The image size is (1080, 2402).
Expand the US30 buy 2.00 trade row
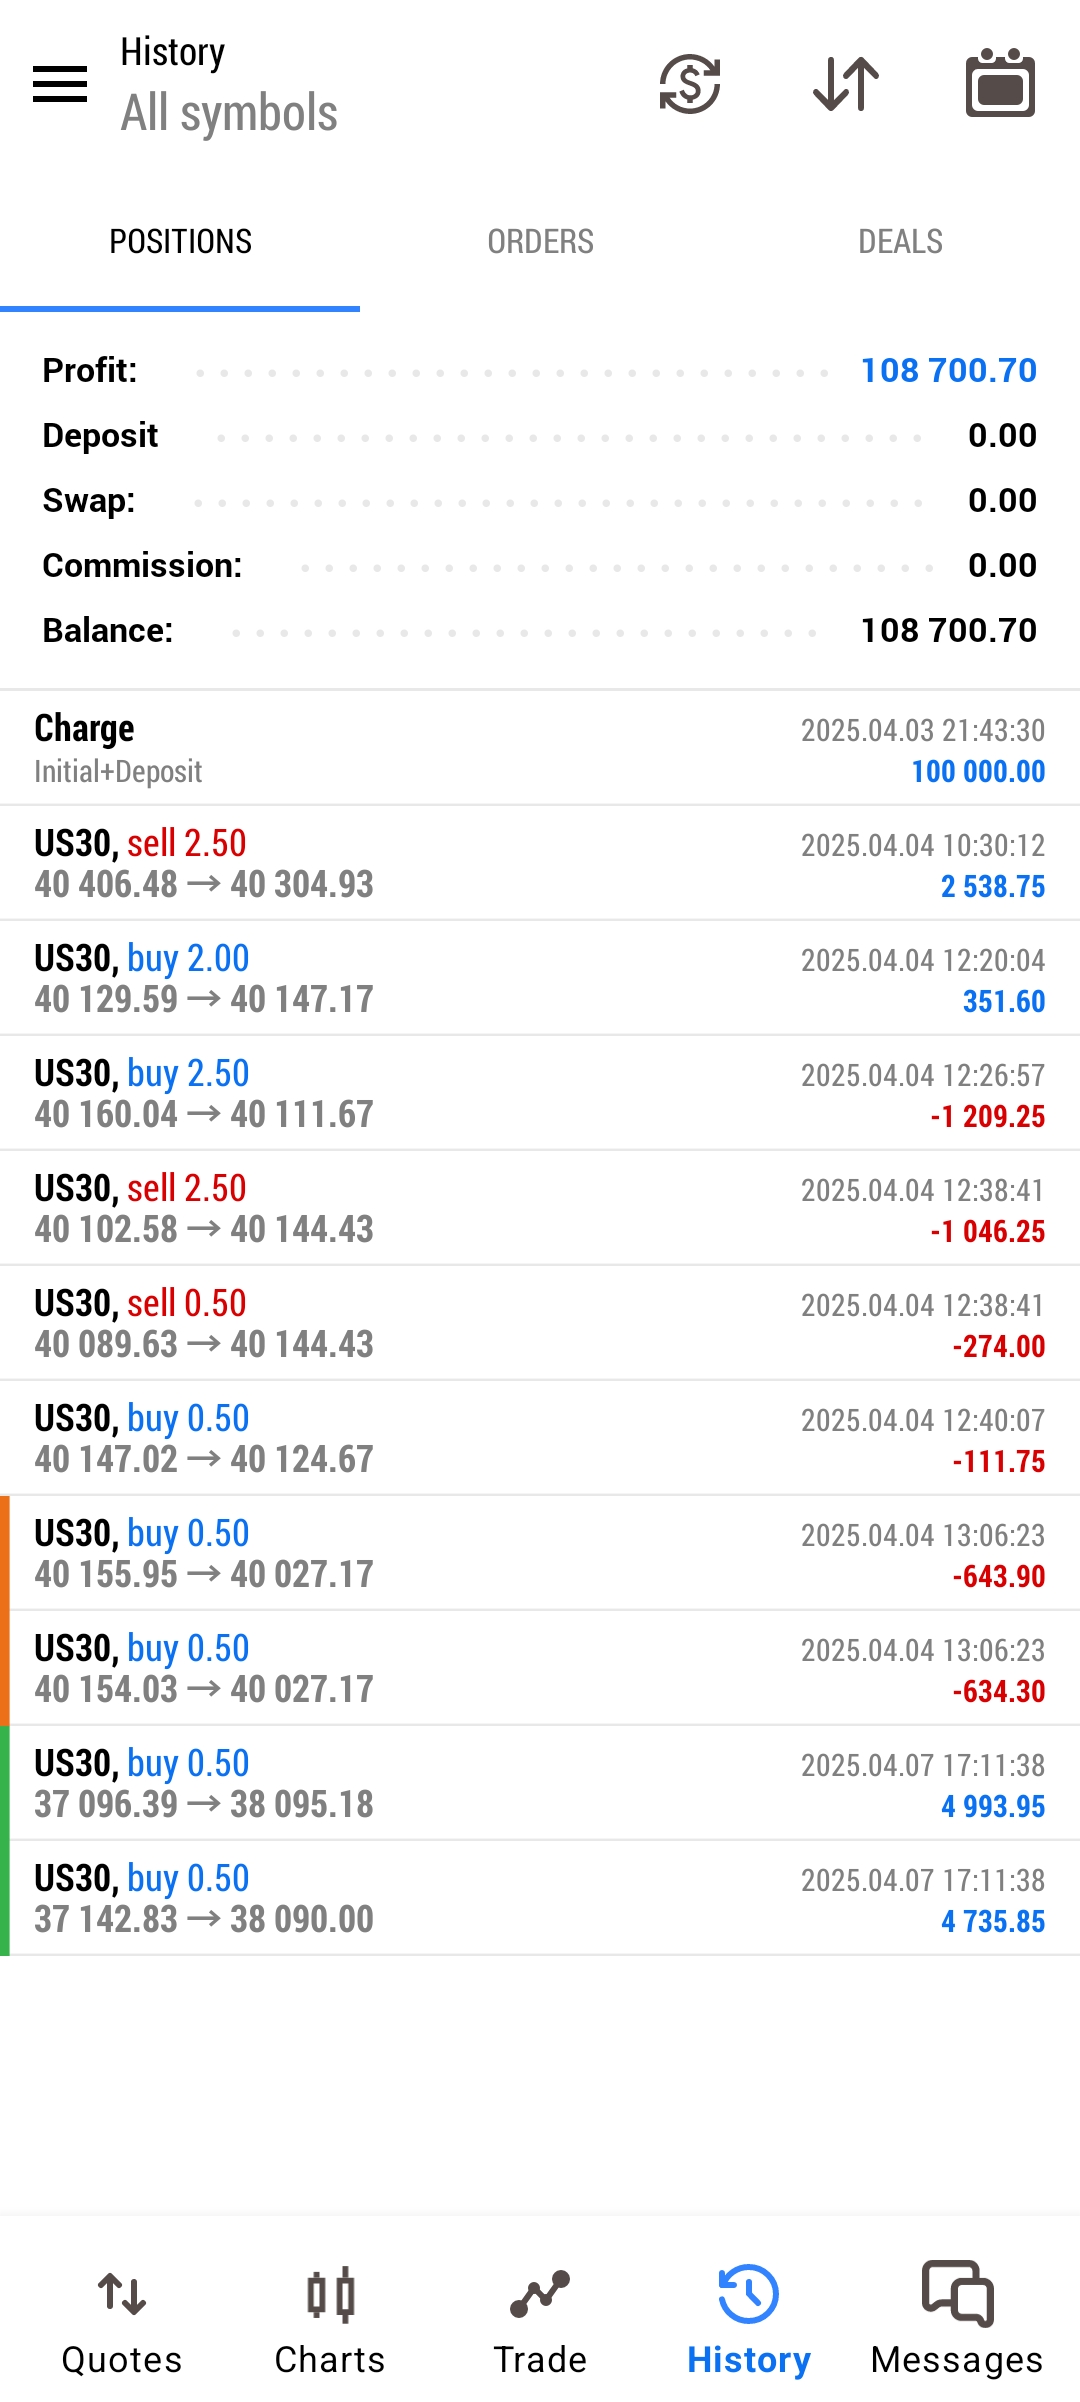point(540,978)
